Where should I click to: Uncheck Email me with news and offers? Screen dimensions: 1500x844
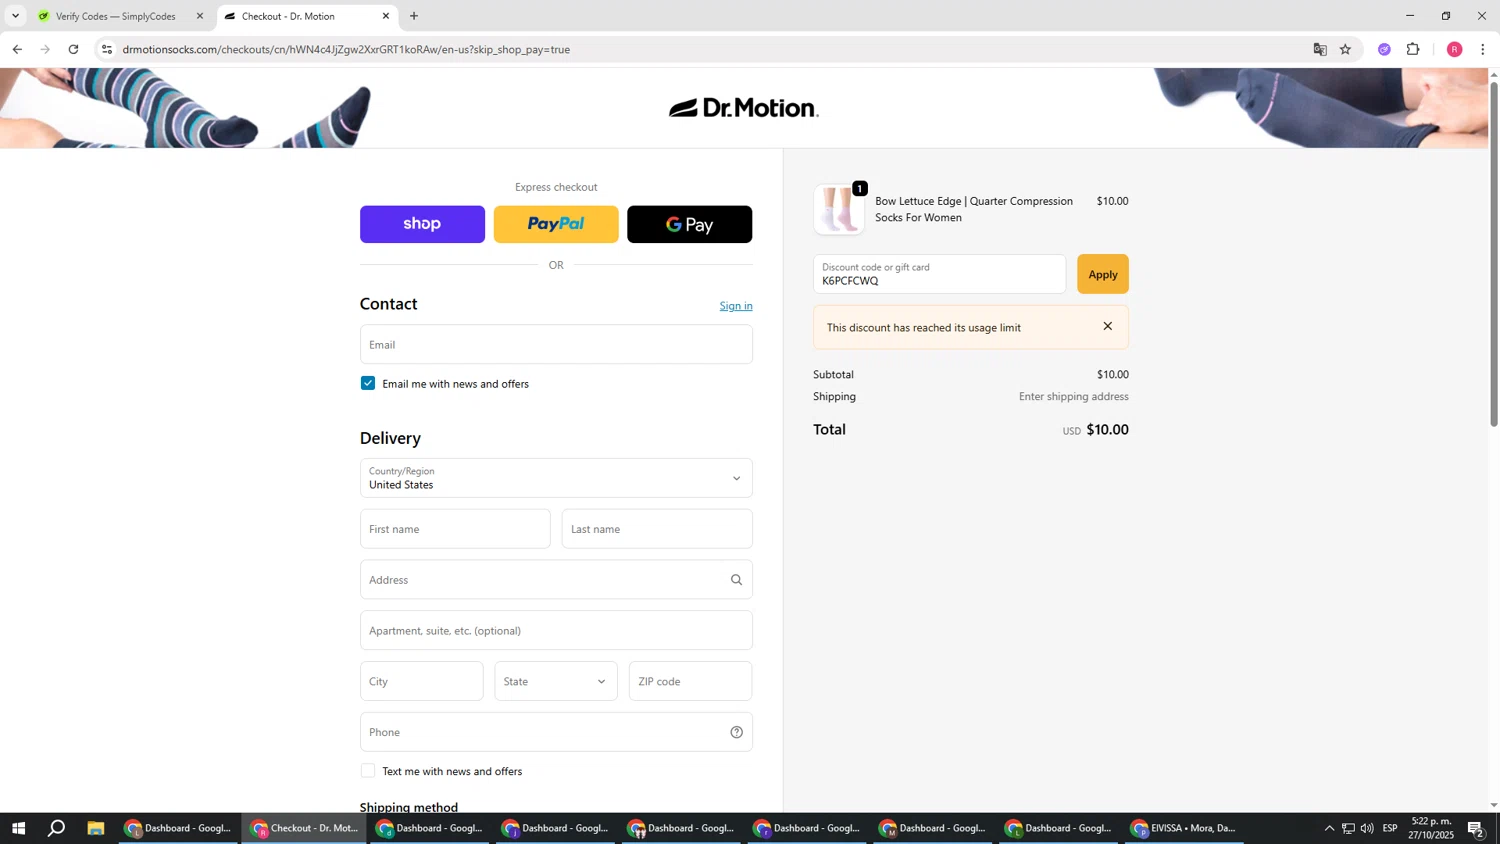[368, 383]
